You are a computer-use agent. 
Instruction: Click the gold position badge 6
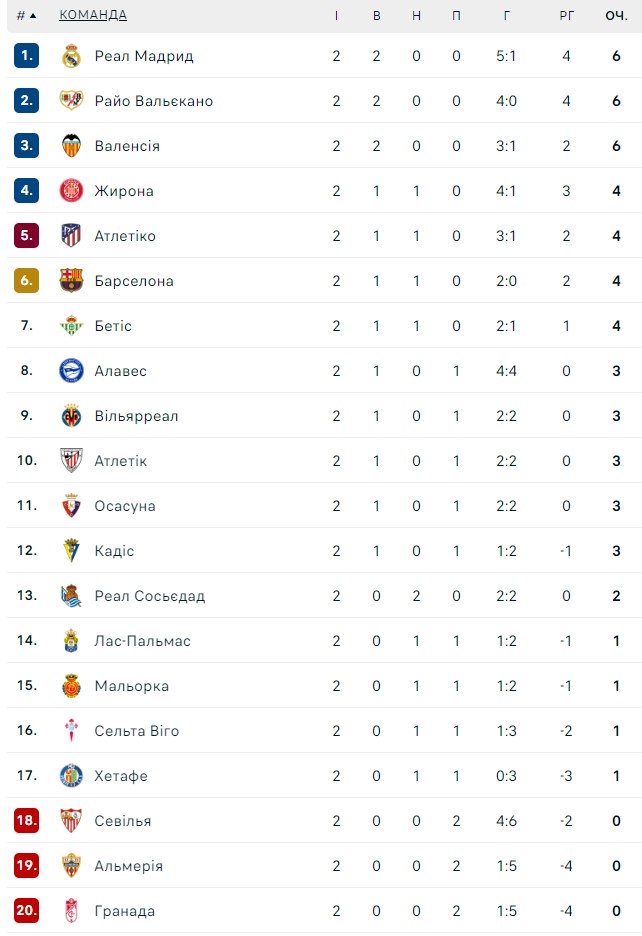(x=26, y=281)
